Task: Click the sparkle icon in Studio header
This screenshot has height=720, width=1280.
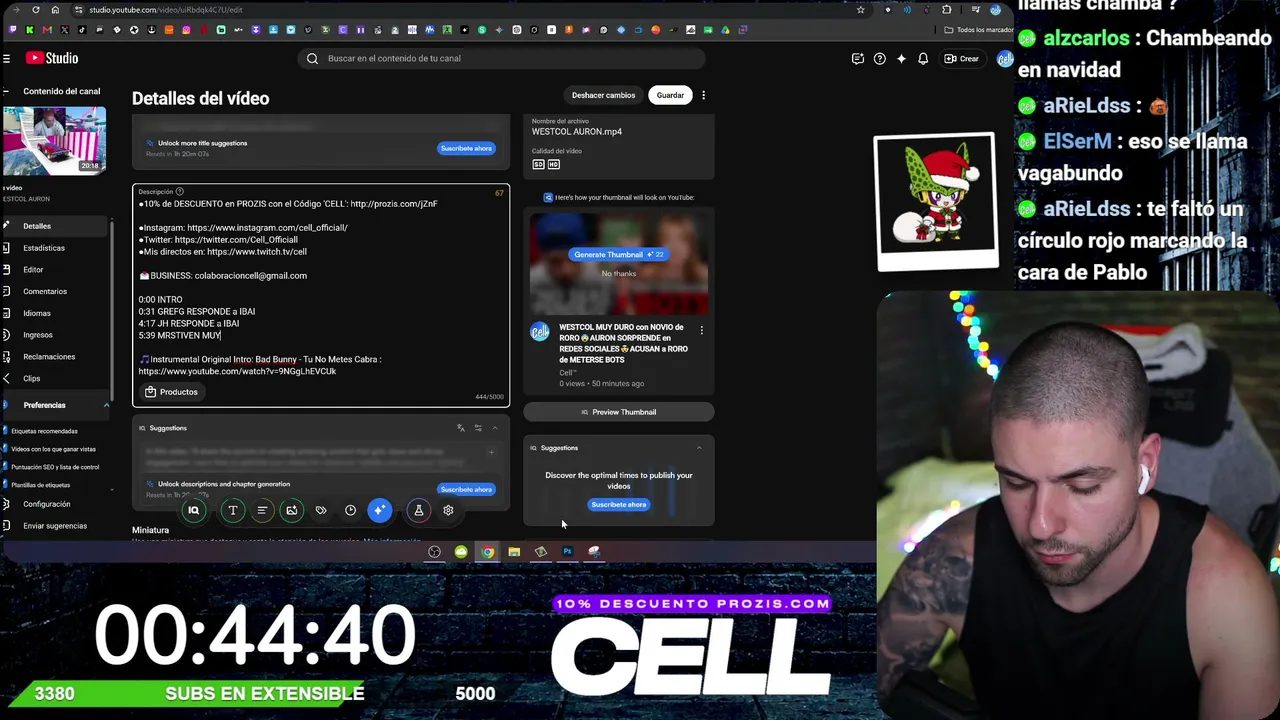Action: [901, 59]
